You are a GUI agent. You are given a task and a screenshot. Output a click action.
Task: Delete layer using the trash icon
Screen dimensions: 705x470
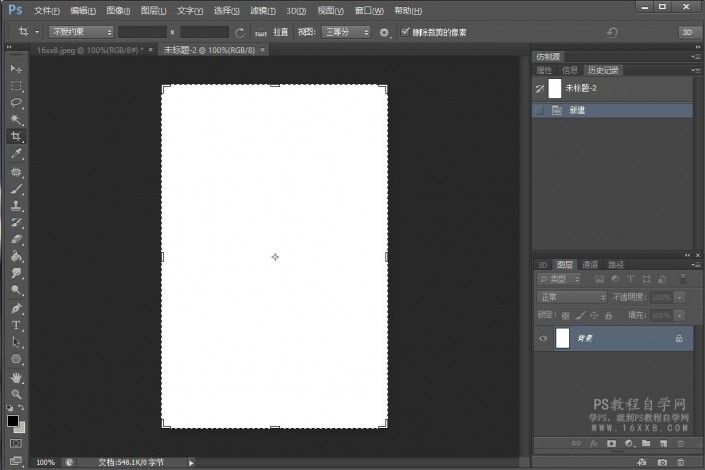click(x=681, y=442)
